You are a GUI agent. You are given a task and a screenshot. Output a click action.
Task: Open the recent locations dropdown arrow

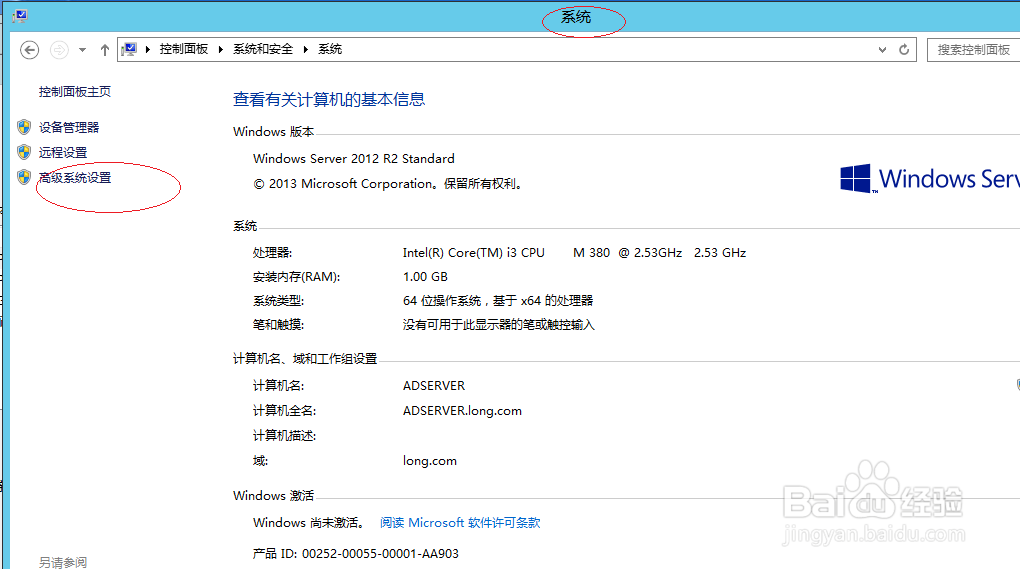[83, 50]
